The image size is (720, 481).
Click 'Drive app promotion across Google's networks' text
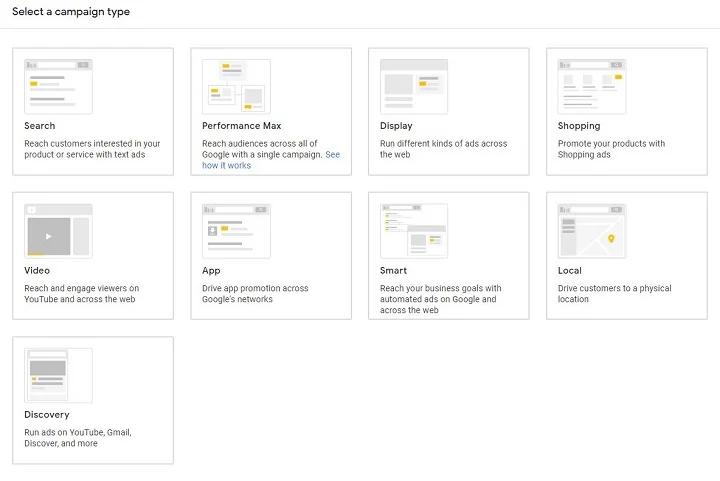tap(255, 294)
